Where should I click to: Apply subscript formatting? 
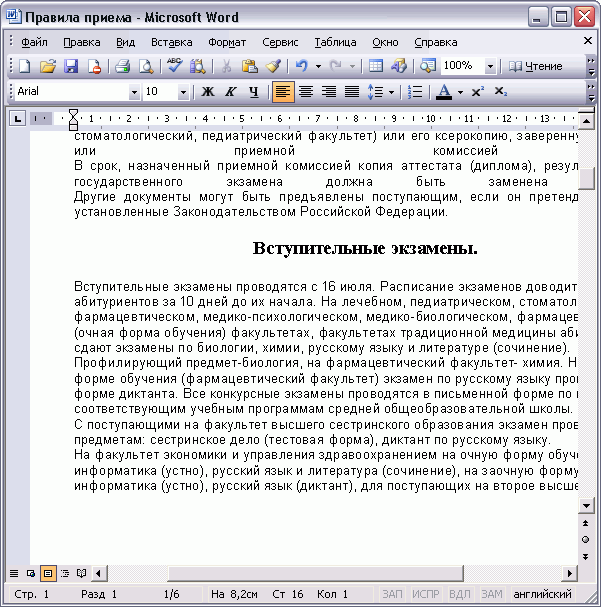(x=500, y=92)
